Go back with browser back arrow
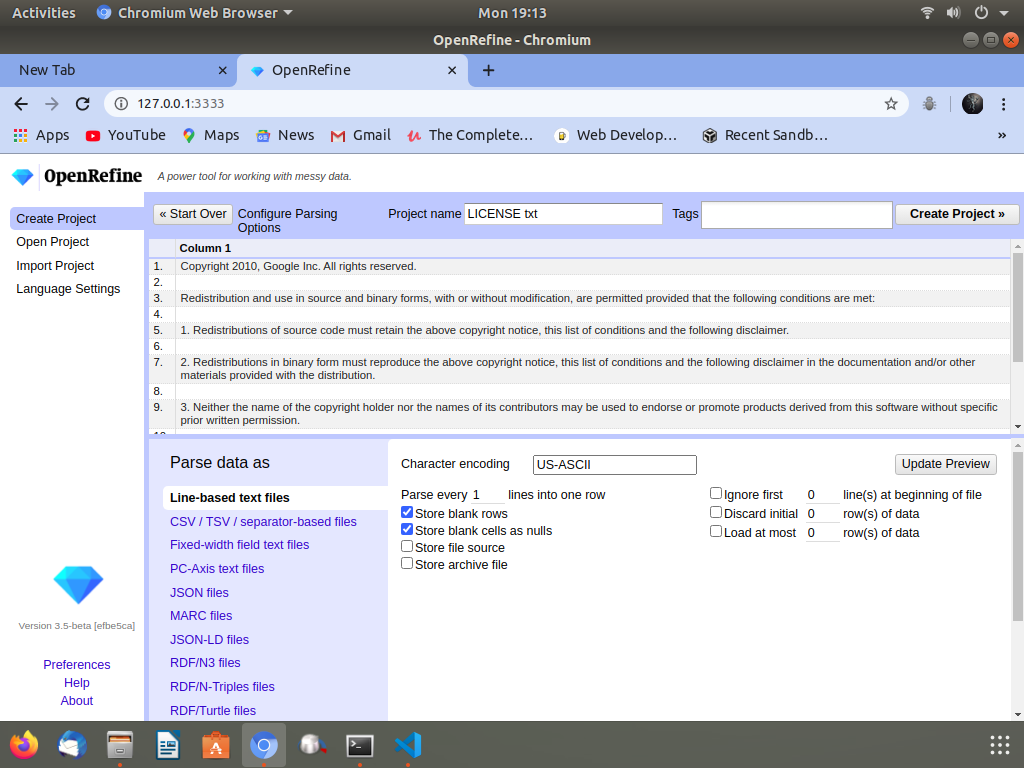 coord(21,104)
